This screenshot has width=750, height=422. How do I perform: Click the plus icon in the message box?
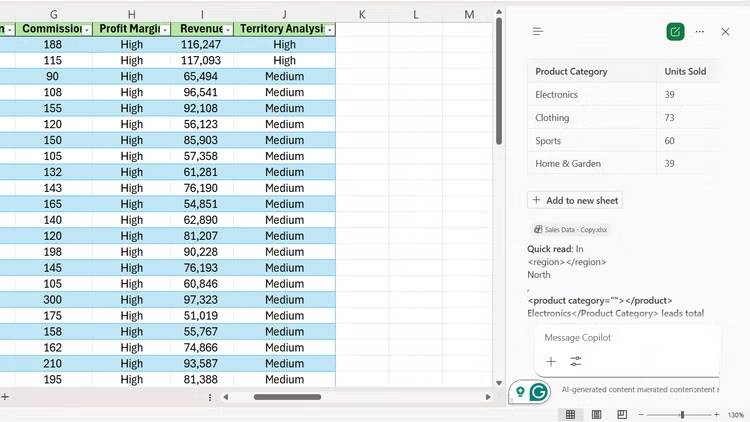coord(551,362)
